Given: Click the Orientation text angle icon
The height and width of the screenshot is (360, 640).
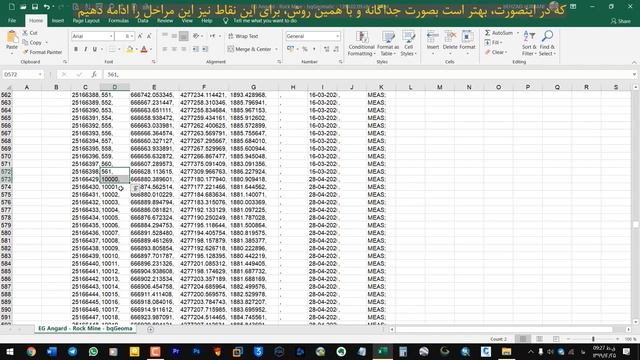Looking at the screenshot, I should (196, 36).
